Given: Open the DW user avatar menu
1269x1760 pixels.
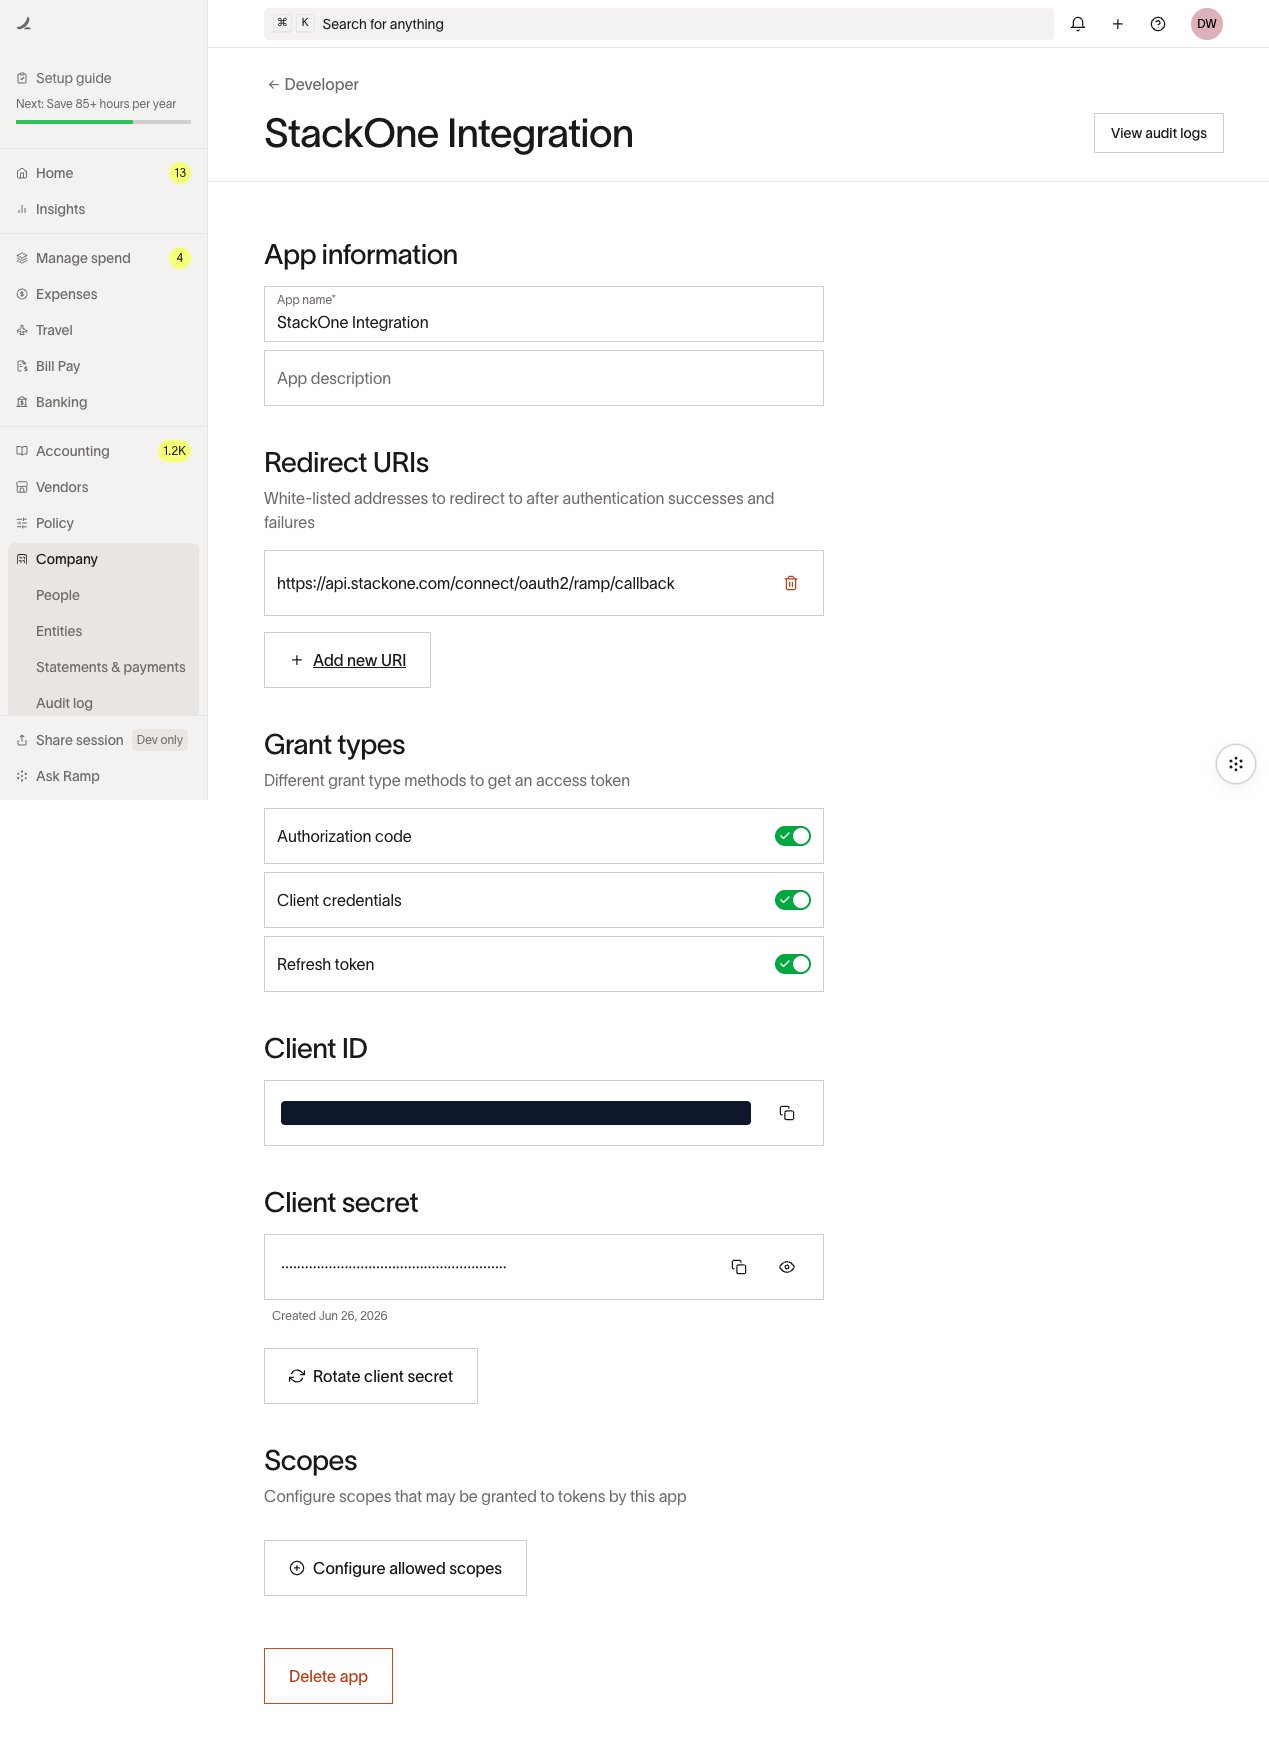Looking at the screenshot, I should tap(1207, 24).
